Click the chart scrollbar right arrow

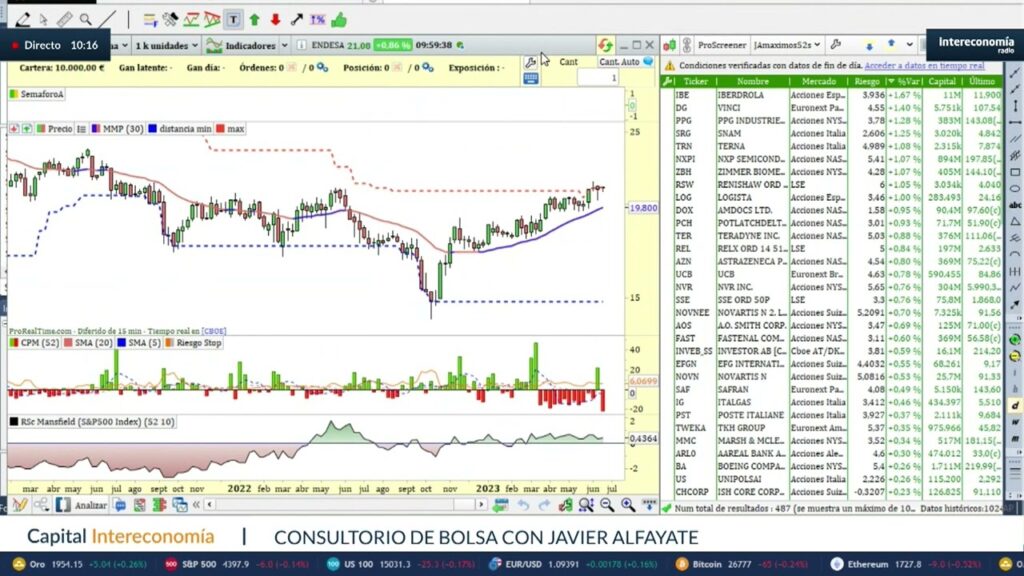tap(481, 504)
